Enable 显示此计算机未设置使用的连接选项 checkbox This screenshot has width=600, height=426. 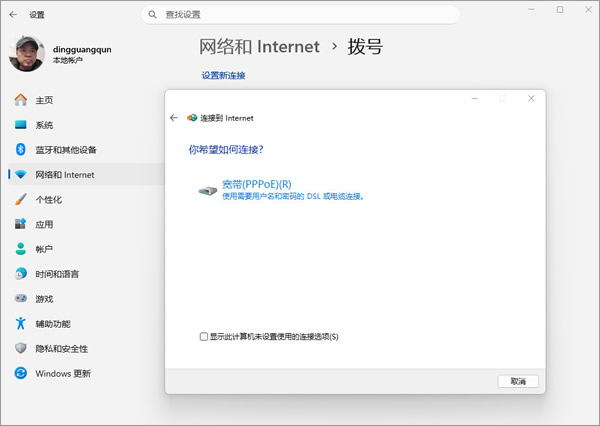pos(204,337)
